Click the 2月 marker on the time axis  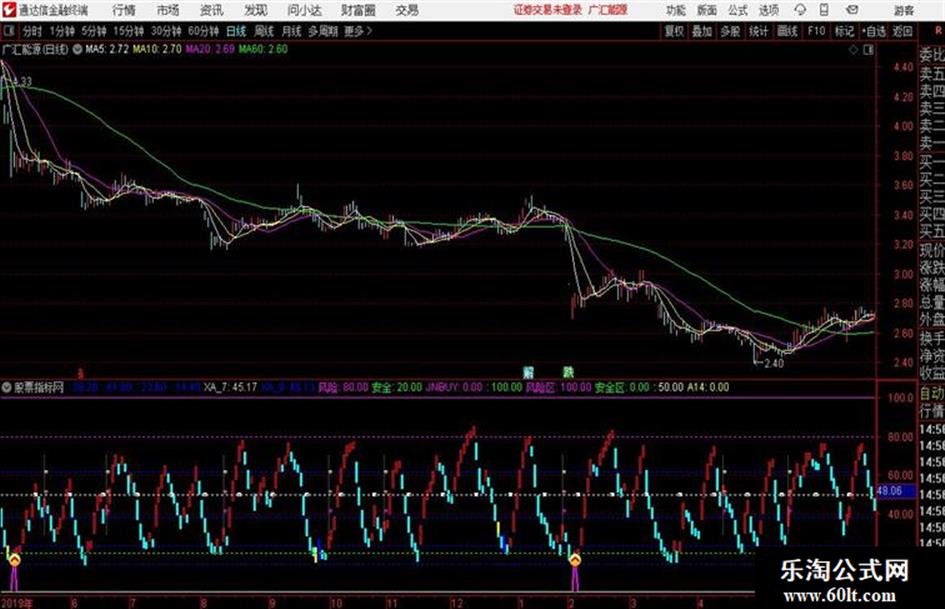[x=570, y=603]
